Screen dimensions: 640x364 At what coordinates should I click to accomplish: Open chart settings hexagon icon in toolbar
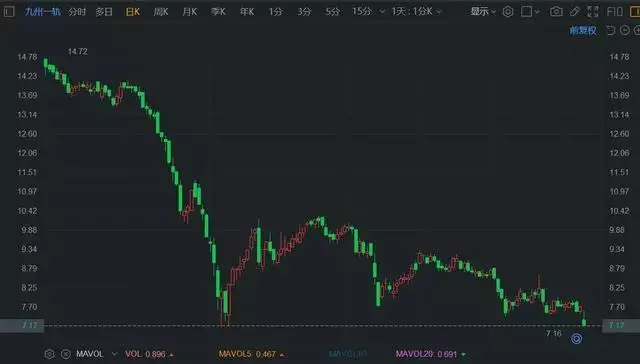point(508,11)
